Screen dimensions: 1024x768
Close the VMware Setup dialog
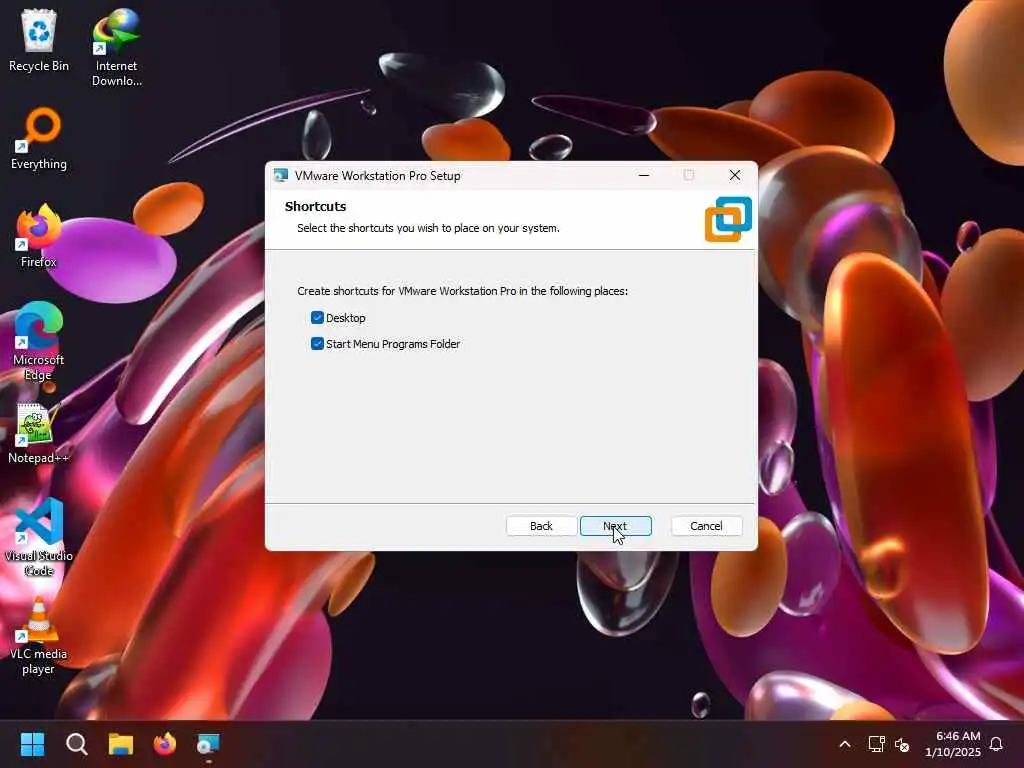click(735, 175)
